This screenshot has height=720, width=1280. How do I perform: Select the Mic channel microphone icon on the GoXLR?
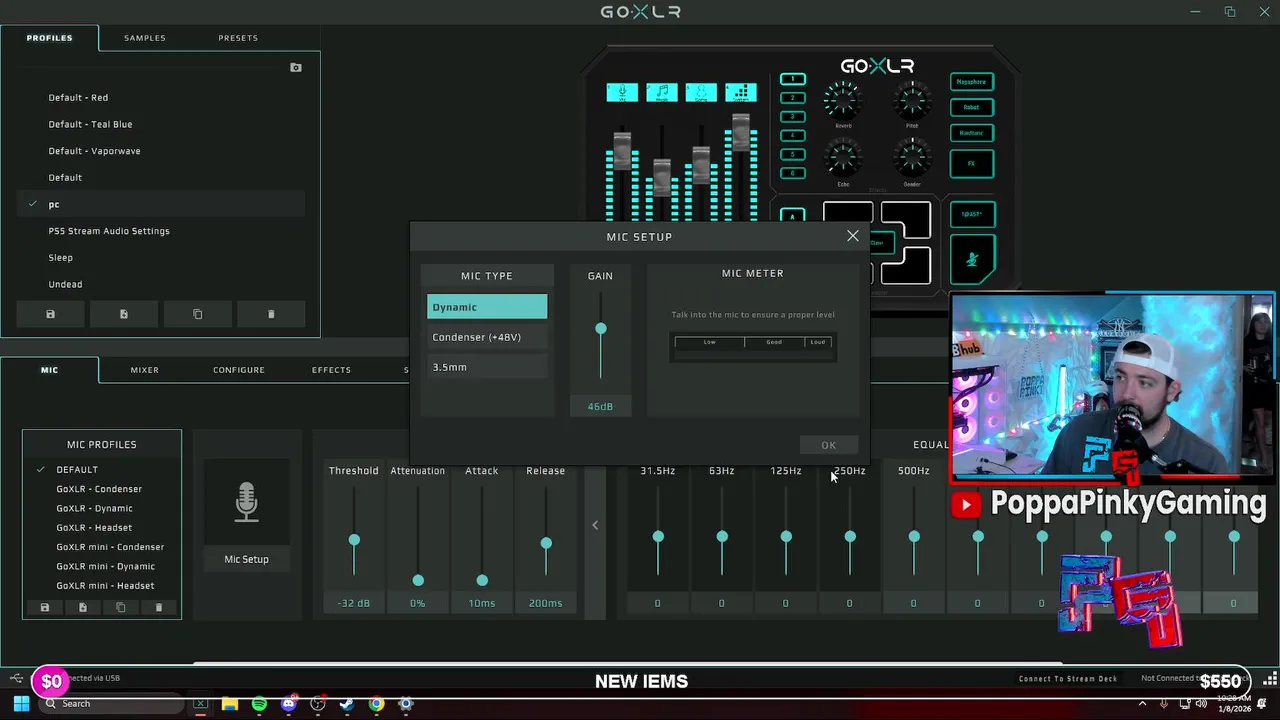click(x=622, y=92)
